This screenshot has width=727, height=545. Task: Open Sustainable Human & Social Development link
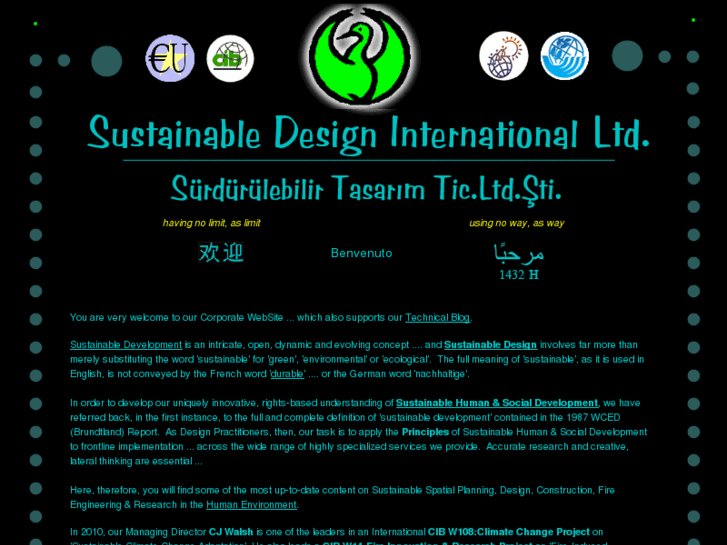(x=497, y=403)
